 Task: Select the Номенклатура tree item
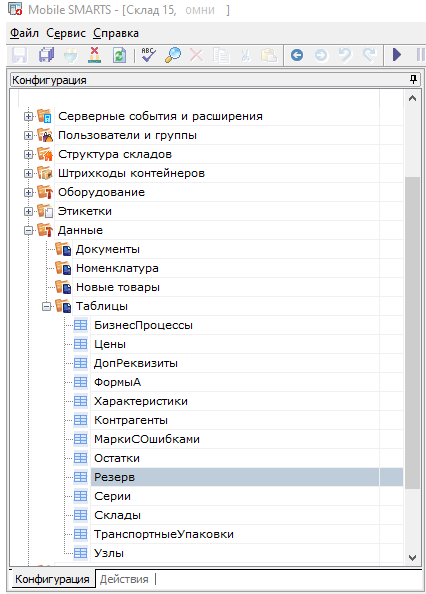(117, 268)
